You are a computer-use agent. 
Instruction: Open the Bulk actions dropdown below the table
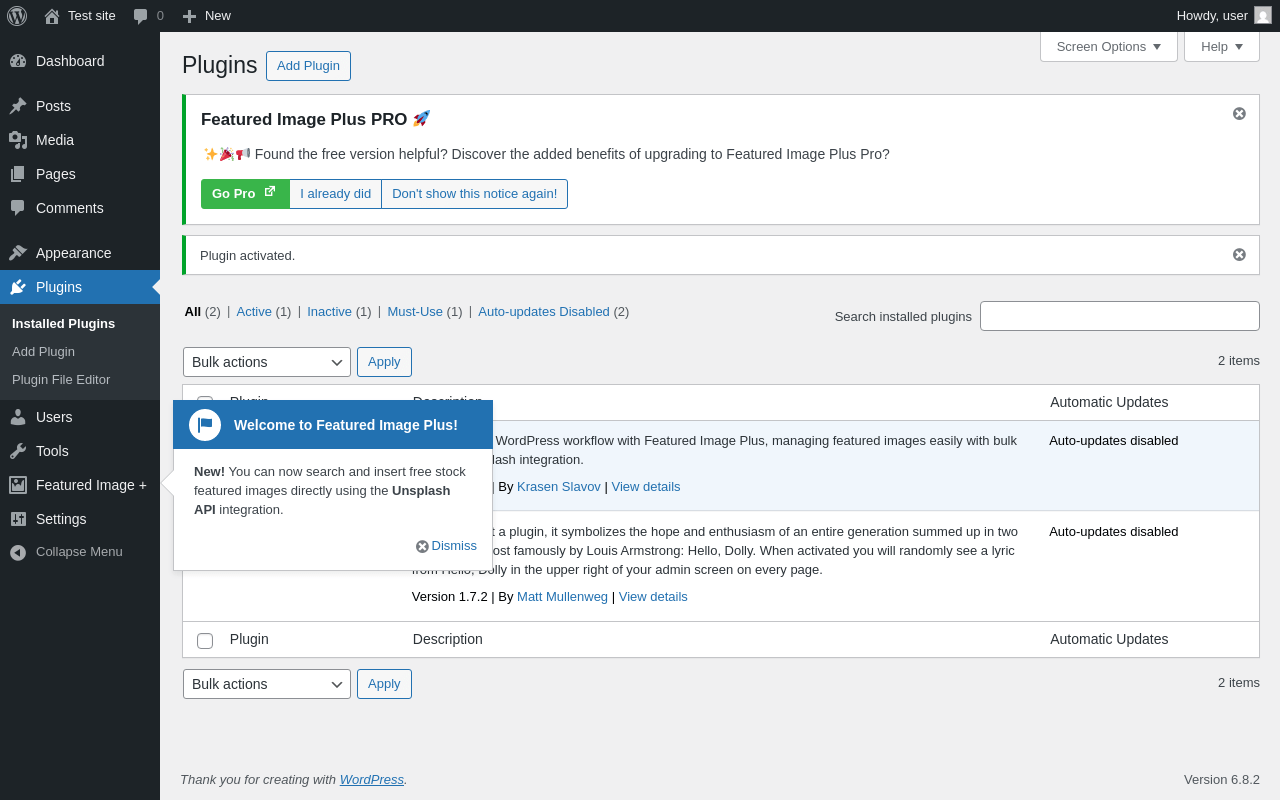[x=267, y=684]
